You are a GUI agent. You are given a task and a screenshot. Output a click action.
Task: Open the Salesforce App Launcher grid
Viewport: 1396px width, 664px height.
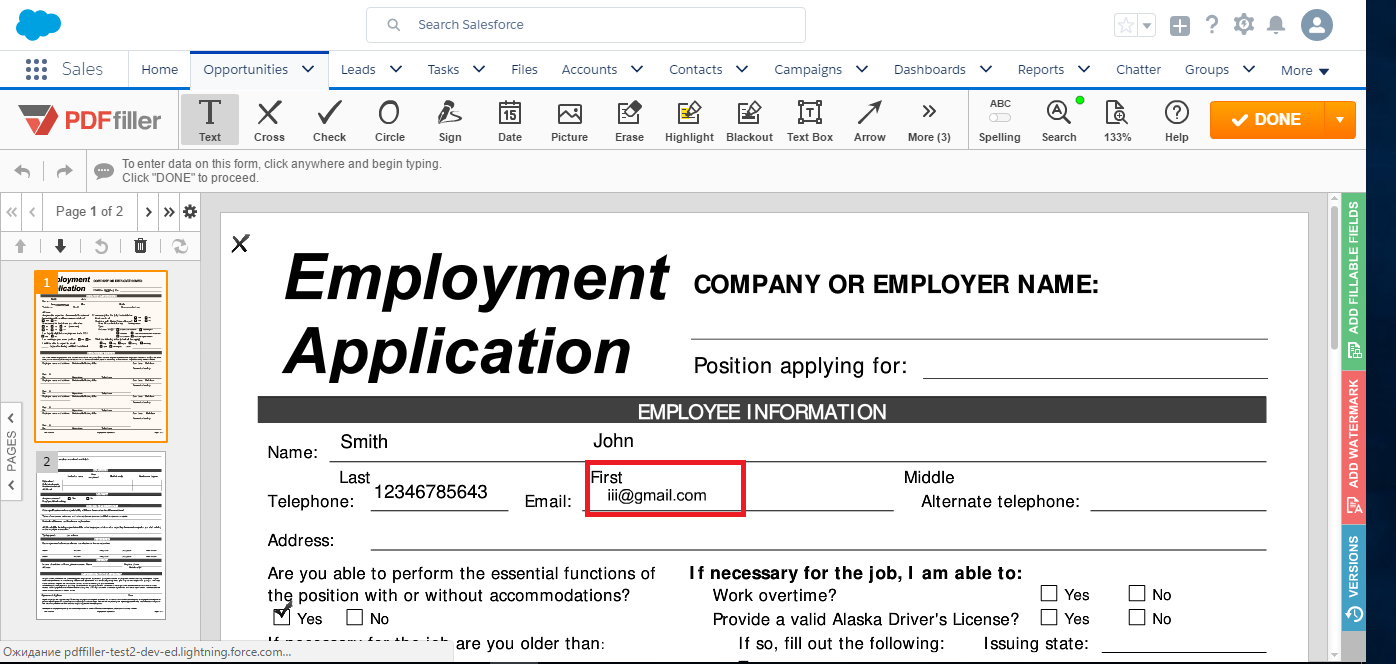tap(37, 69)
